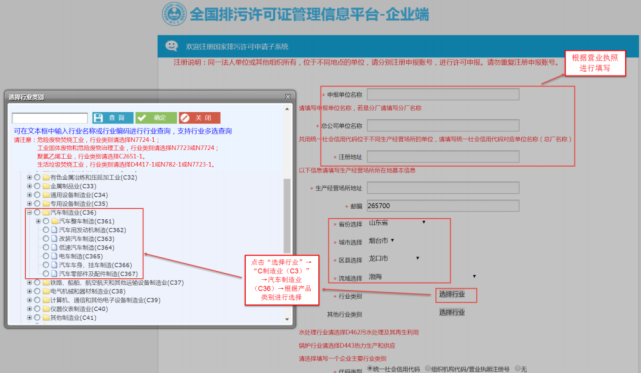Click the dialog scrollbar down arrow
Screen dimensions: 641x373
tap(287, 319)
